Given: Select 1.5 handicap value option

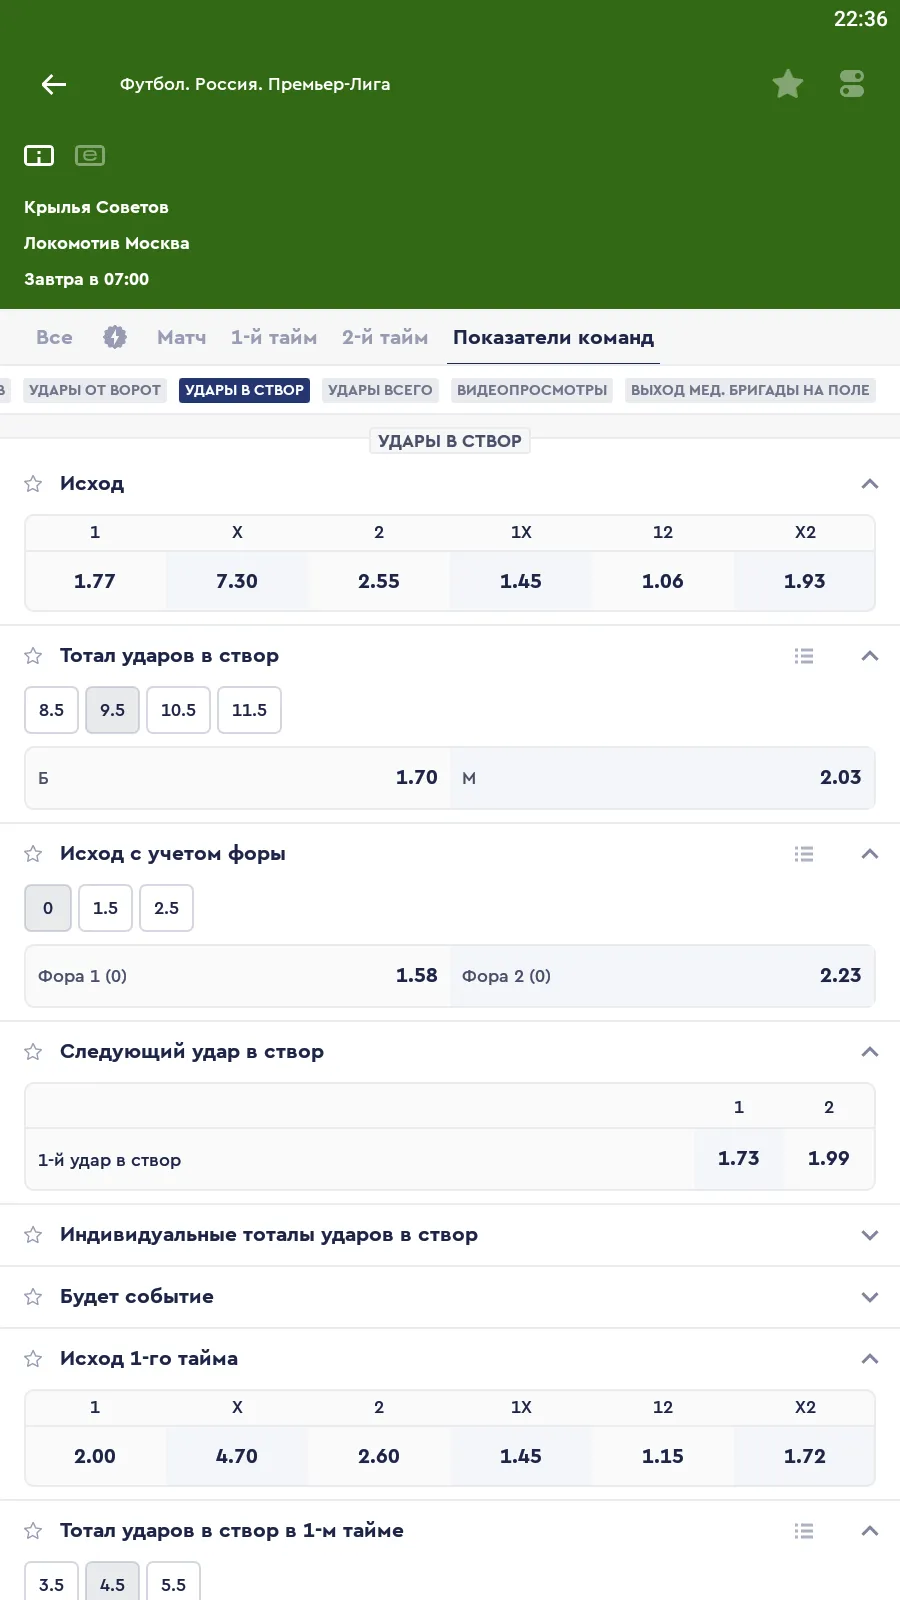Looking at the screenshot, I should 105,908.
